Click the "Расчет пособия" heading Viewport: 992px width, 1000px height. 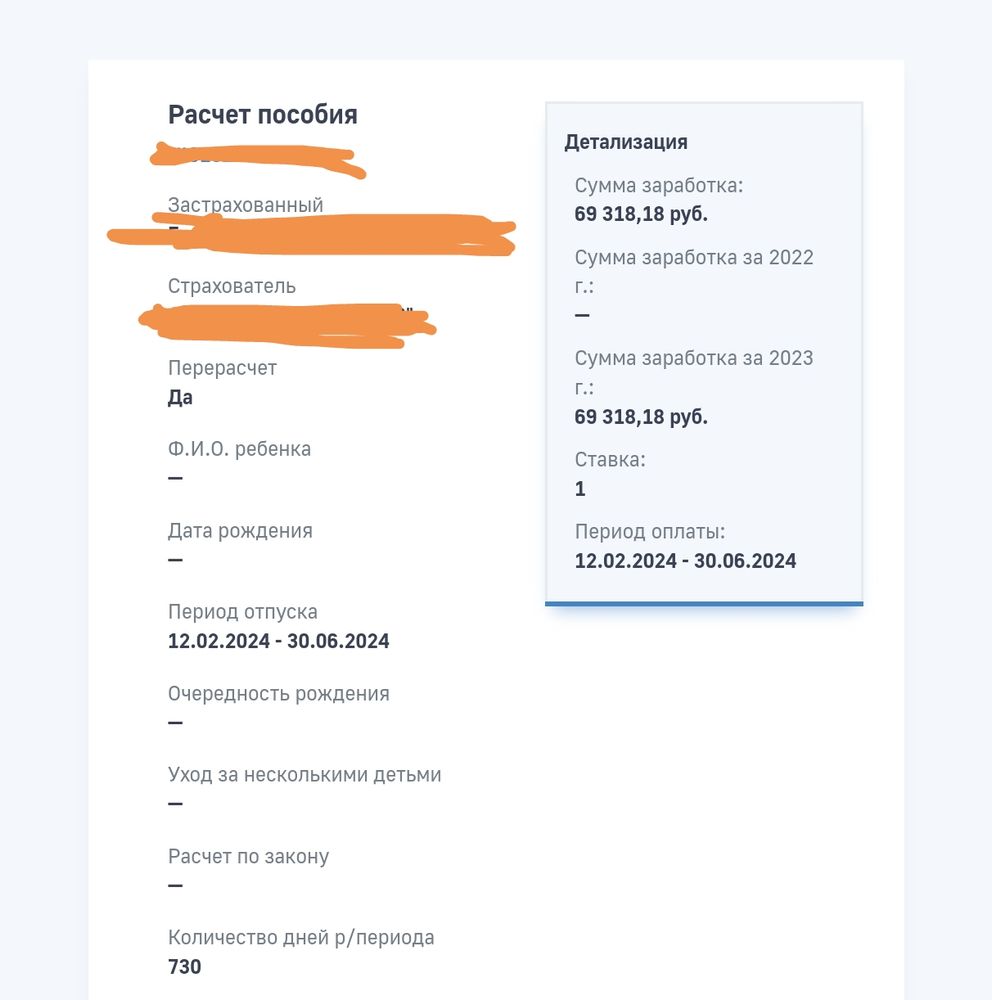pyautogui.click(x=262, y=115)
